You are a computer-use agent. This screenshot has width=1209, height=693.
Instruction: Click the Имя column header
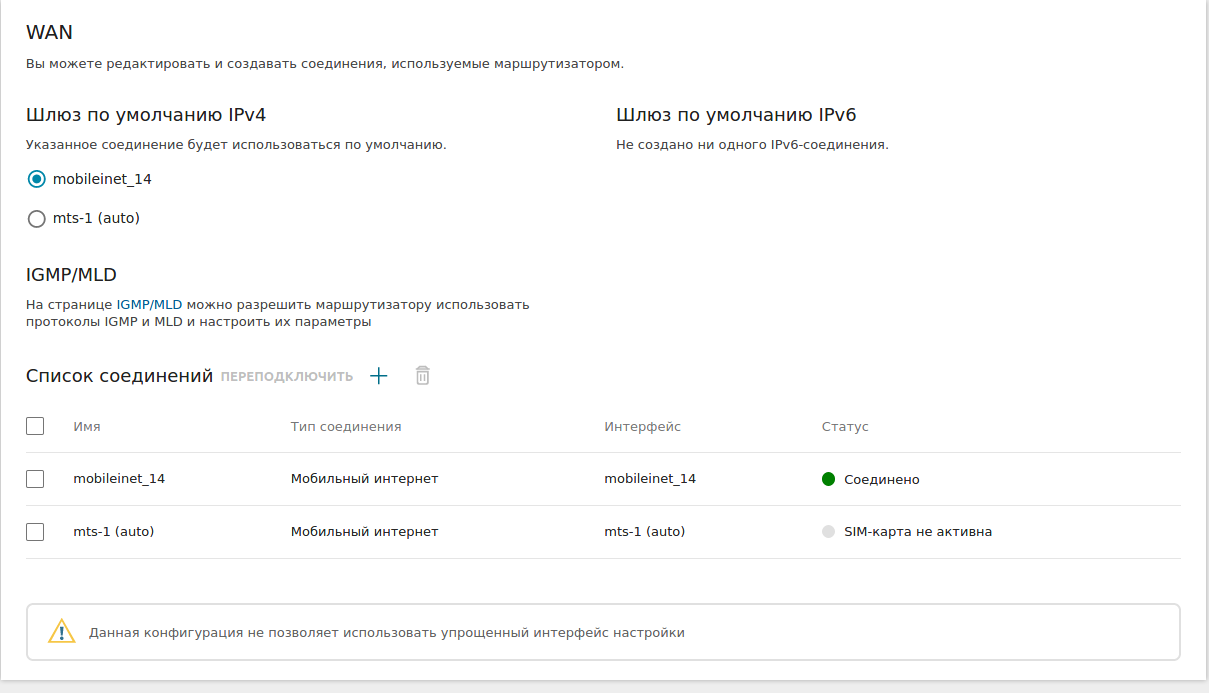[87, 426]
